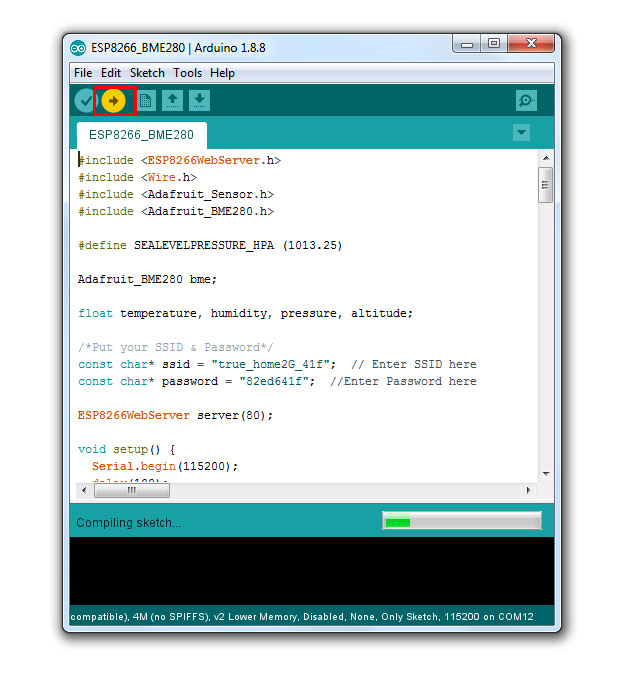Click the board info status bar text

tap(301, 616)
